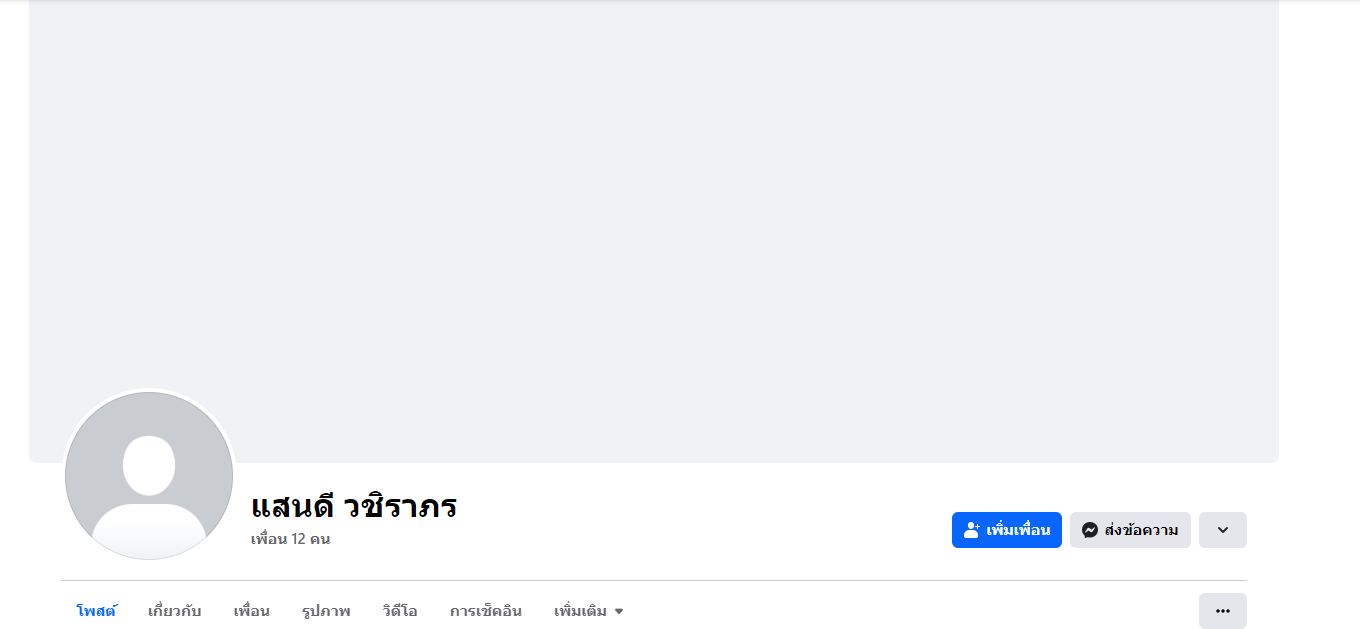The height and width of the screenshot is (629, 1360).
Task: Switch to the เกี่ยวกับ tab
Action: pyautogui.click(x=174, y=611)
